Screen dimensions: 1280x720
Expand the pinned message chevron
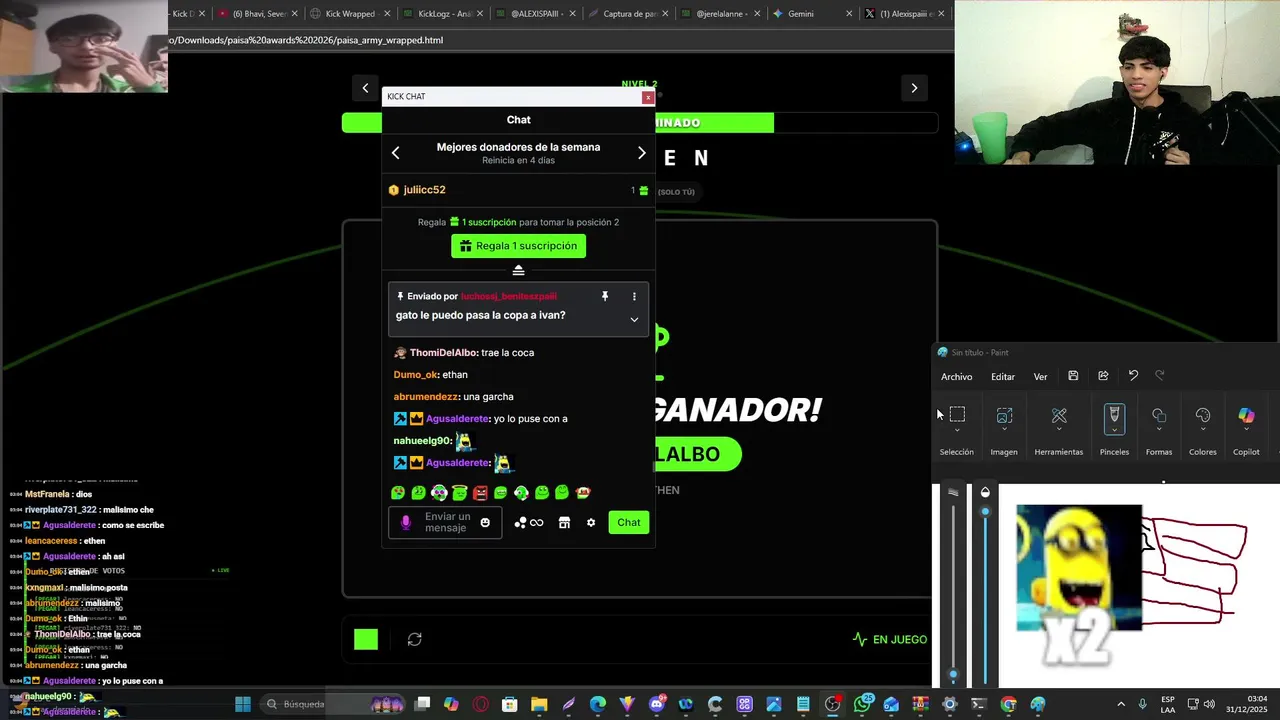[x=634, y=319]
